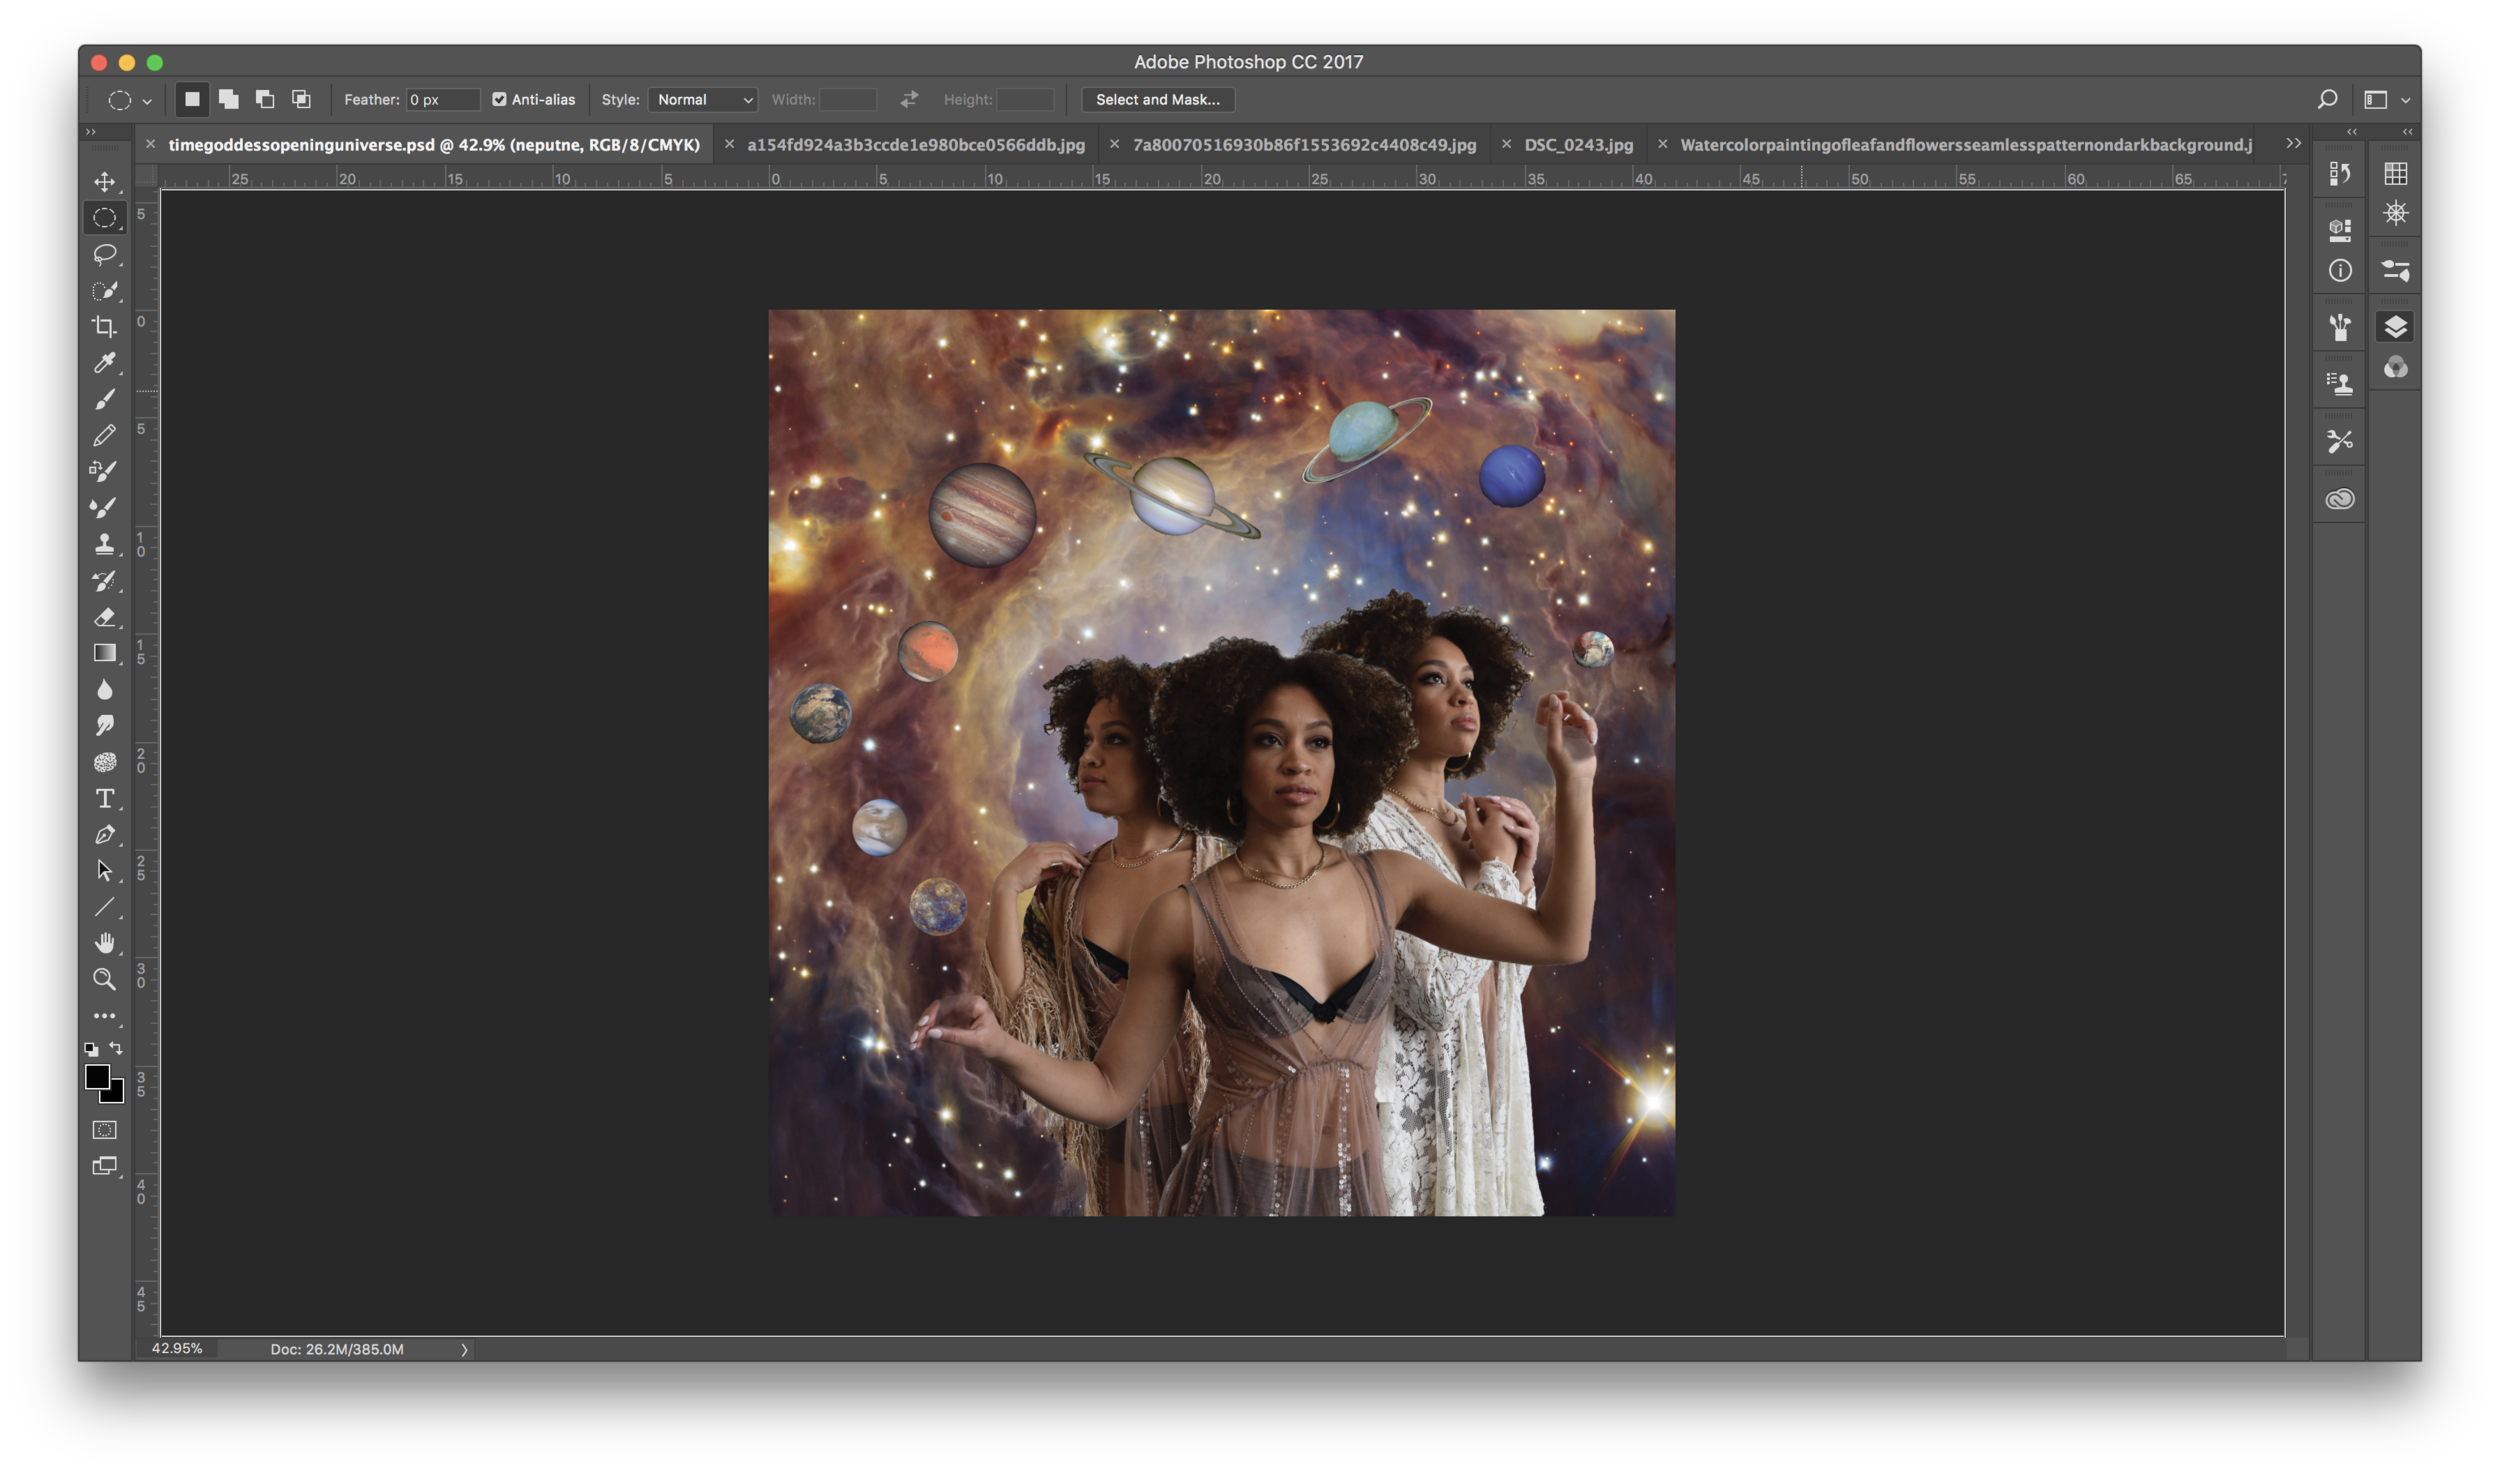Switch to a154fd924a3b3ccde1e980bce0566ddb.jpg tab
This screenshot has width=2500, height=1473.
(915, 145)
